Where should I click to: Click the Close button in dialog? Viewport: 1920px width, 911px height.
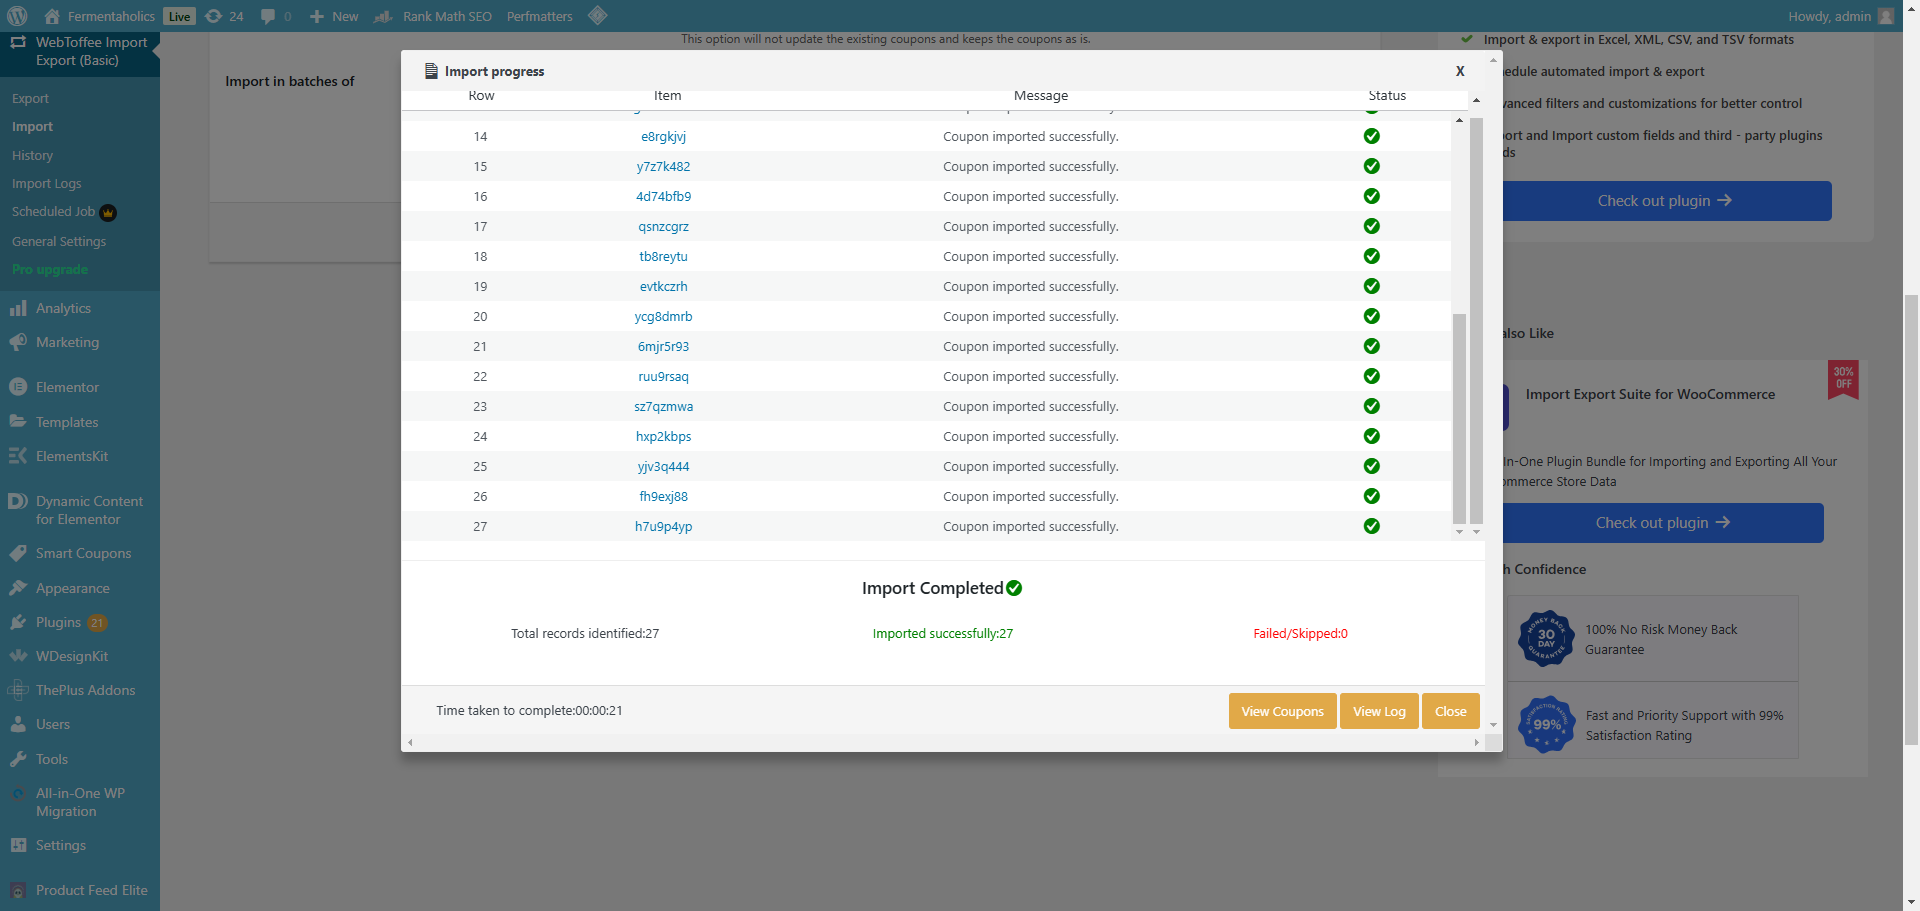pyautogui.click(x=1450, y=711)
